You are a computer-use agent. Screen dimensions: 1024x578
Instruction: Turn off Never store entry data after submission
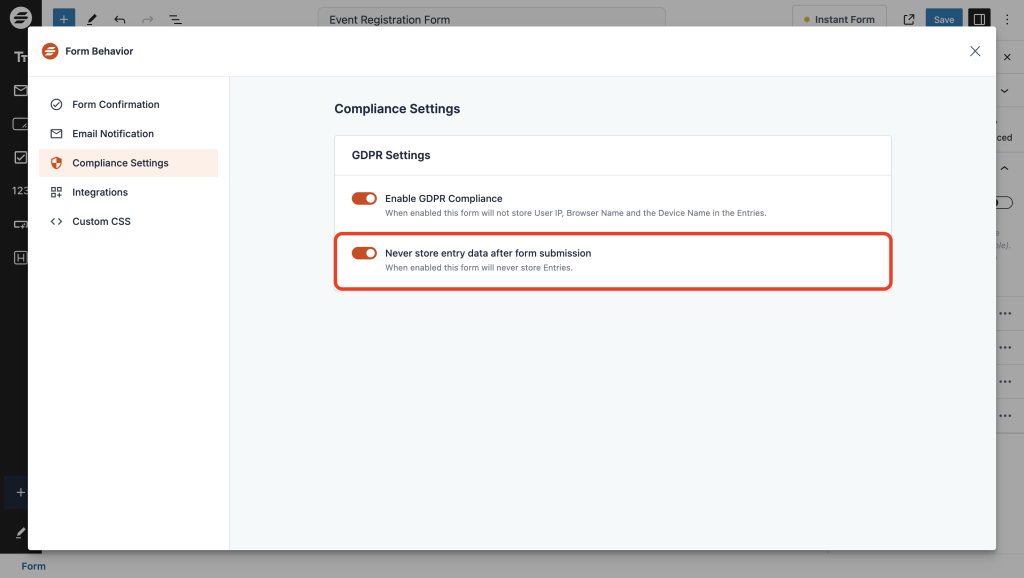(364, 253)
